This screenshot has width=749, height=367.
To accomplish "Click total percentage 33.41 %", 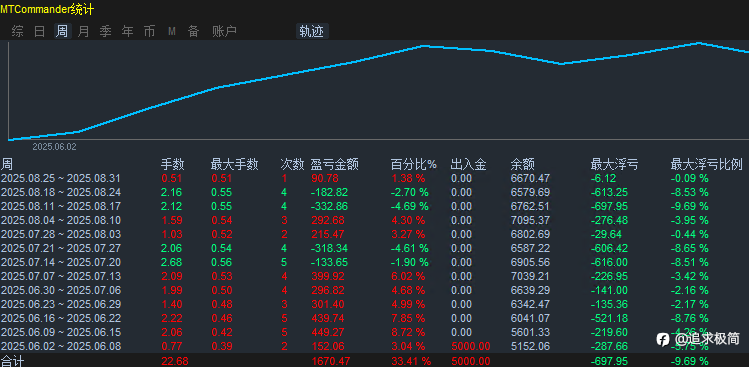I will point(411,361).
